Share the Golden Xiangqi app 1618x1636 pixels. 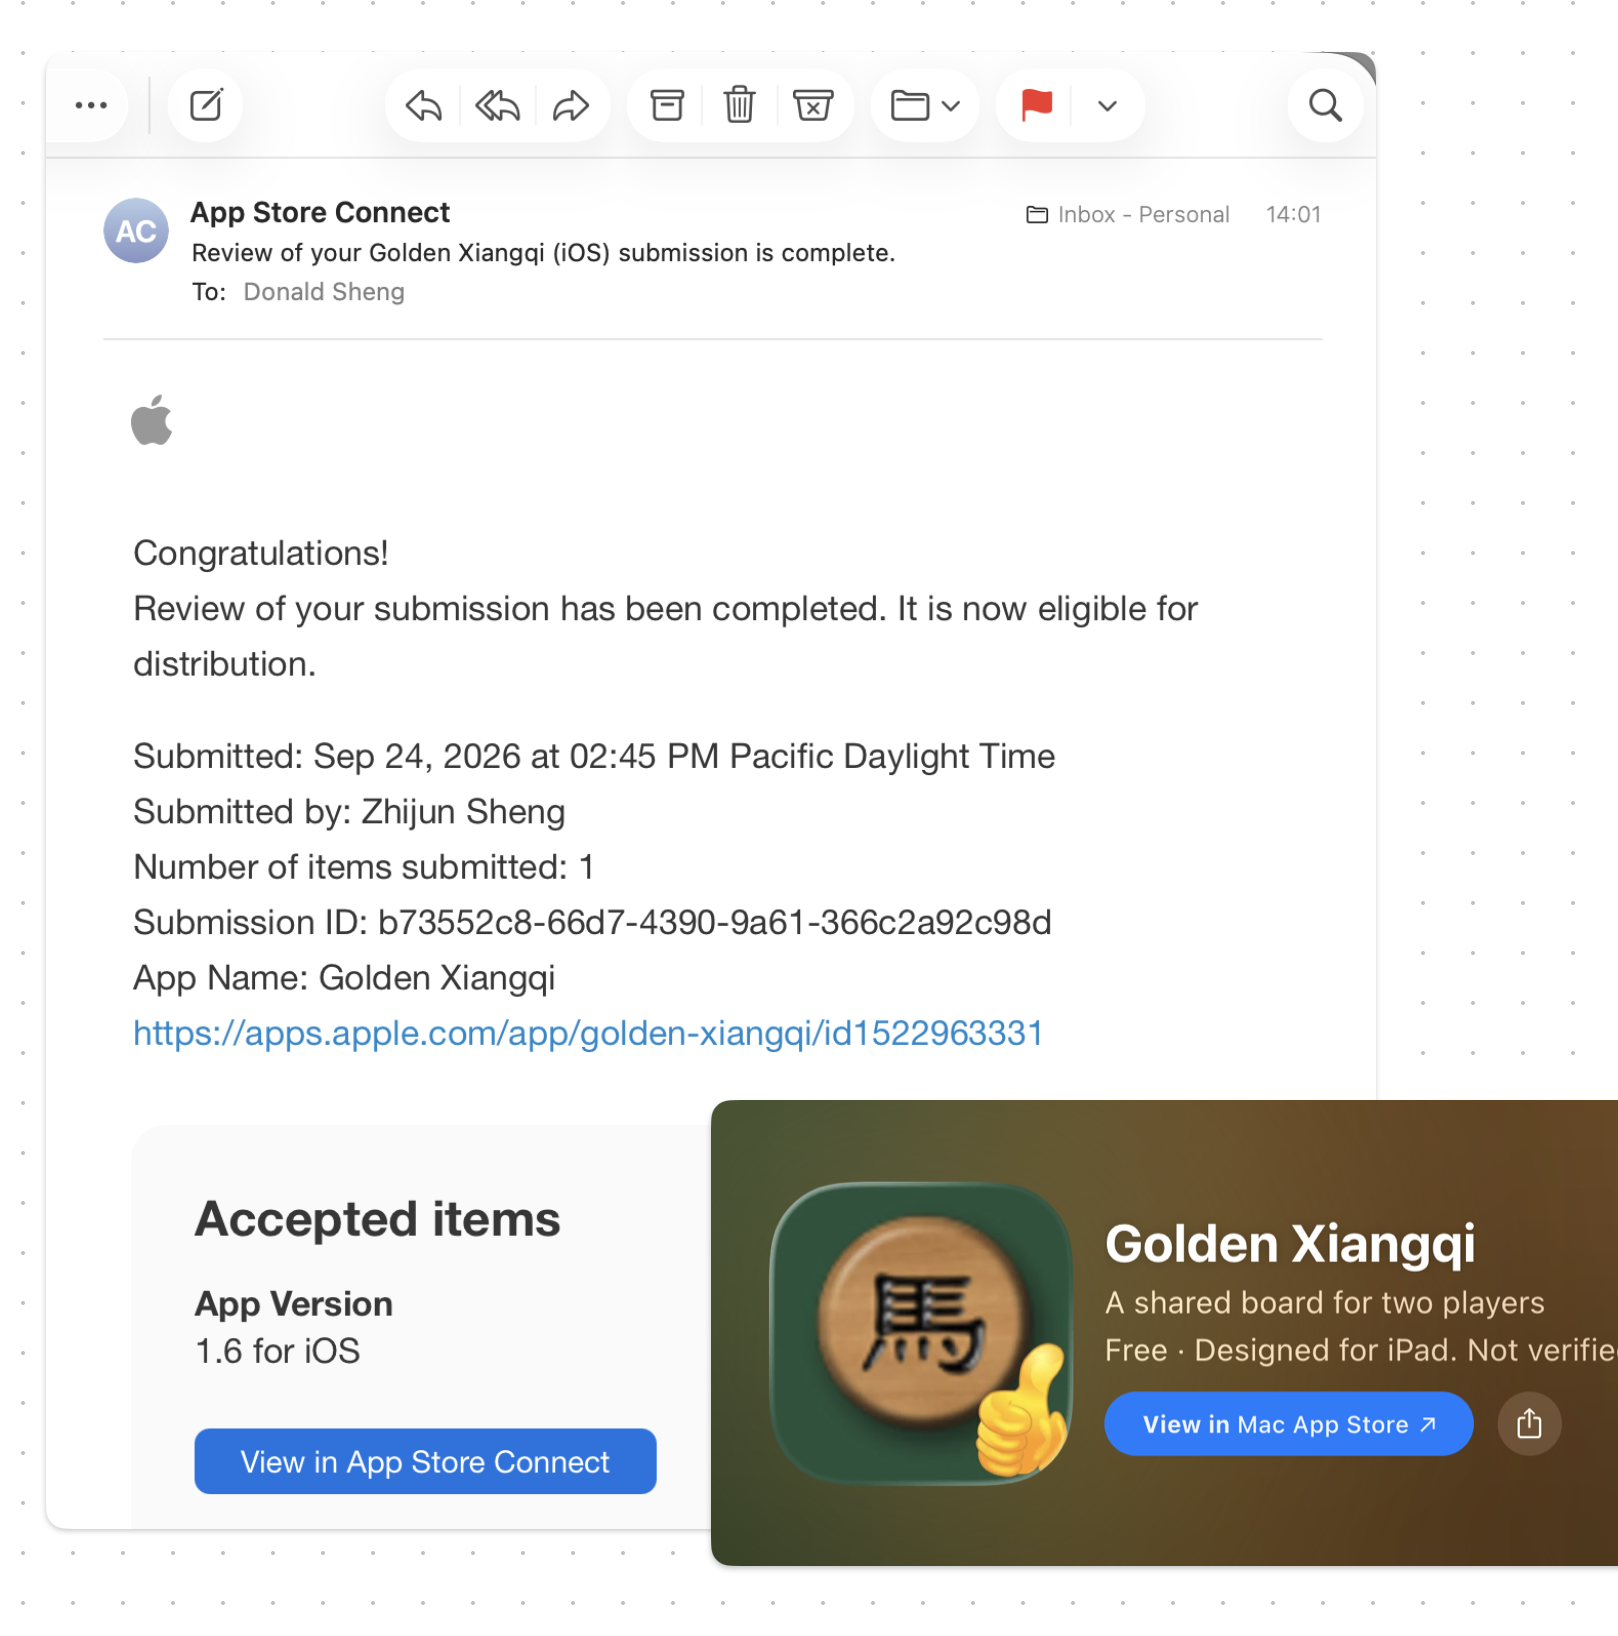pyautogui.click(x=1528, y=1423)
